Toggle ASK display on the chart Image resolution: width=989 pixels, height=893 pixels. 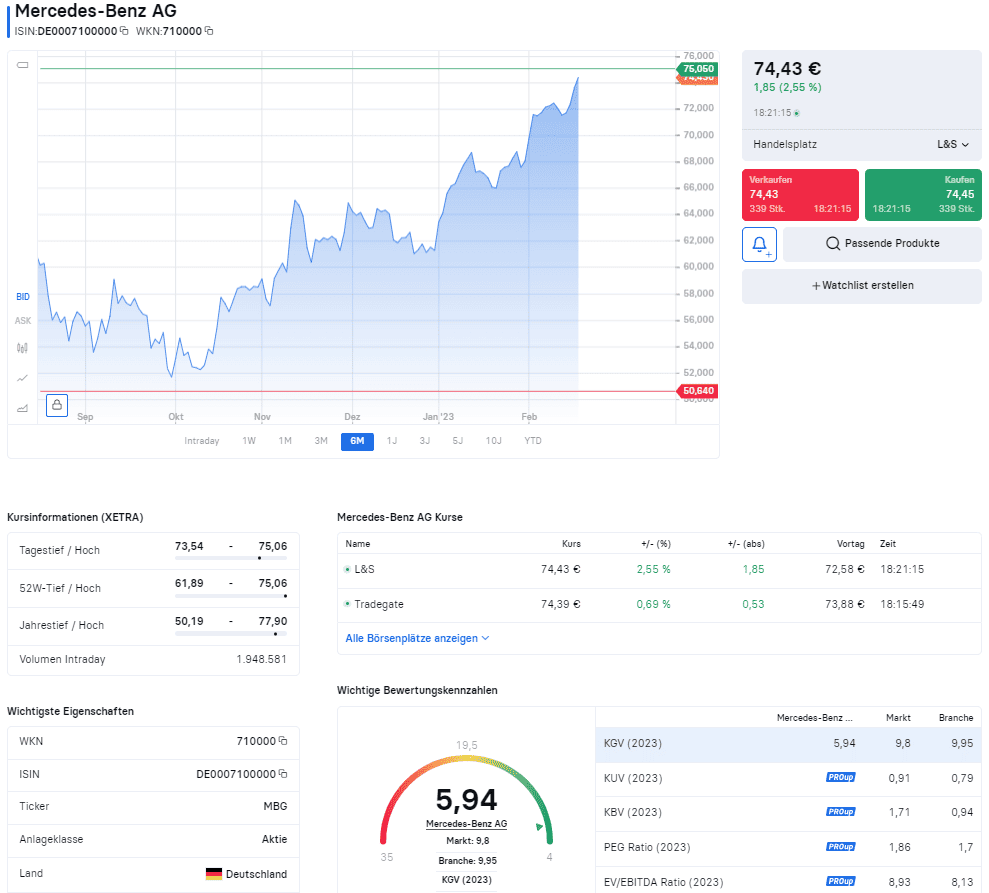[21, 320]
